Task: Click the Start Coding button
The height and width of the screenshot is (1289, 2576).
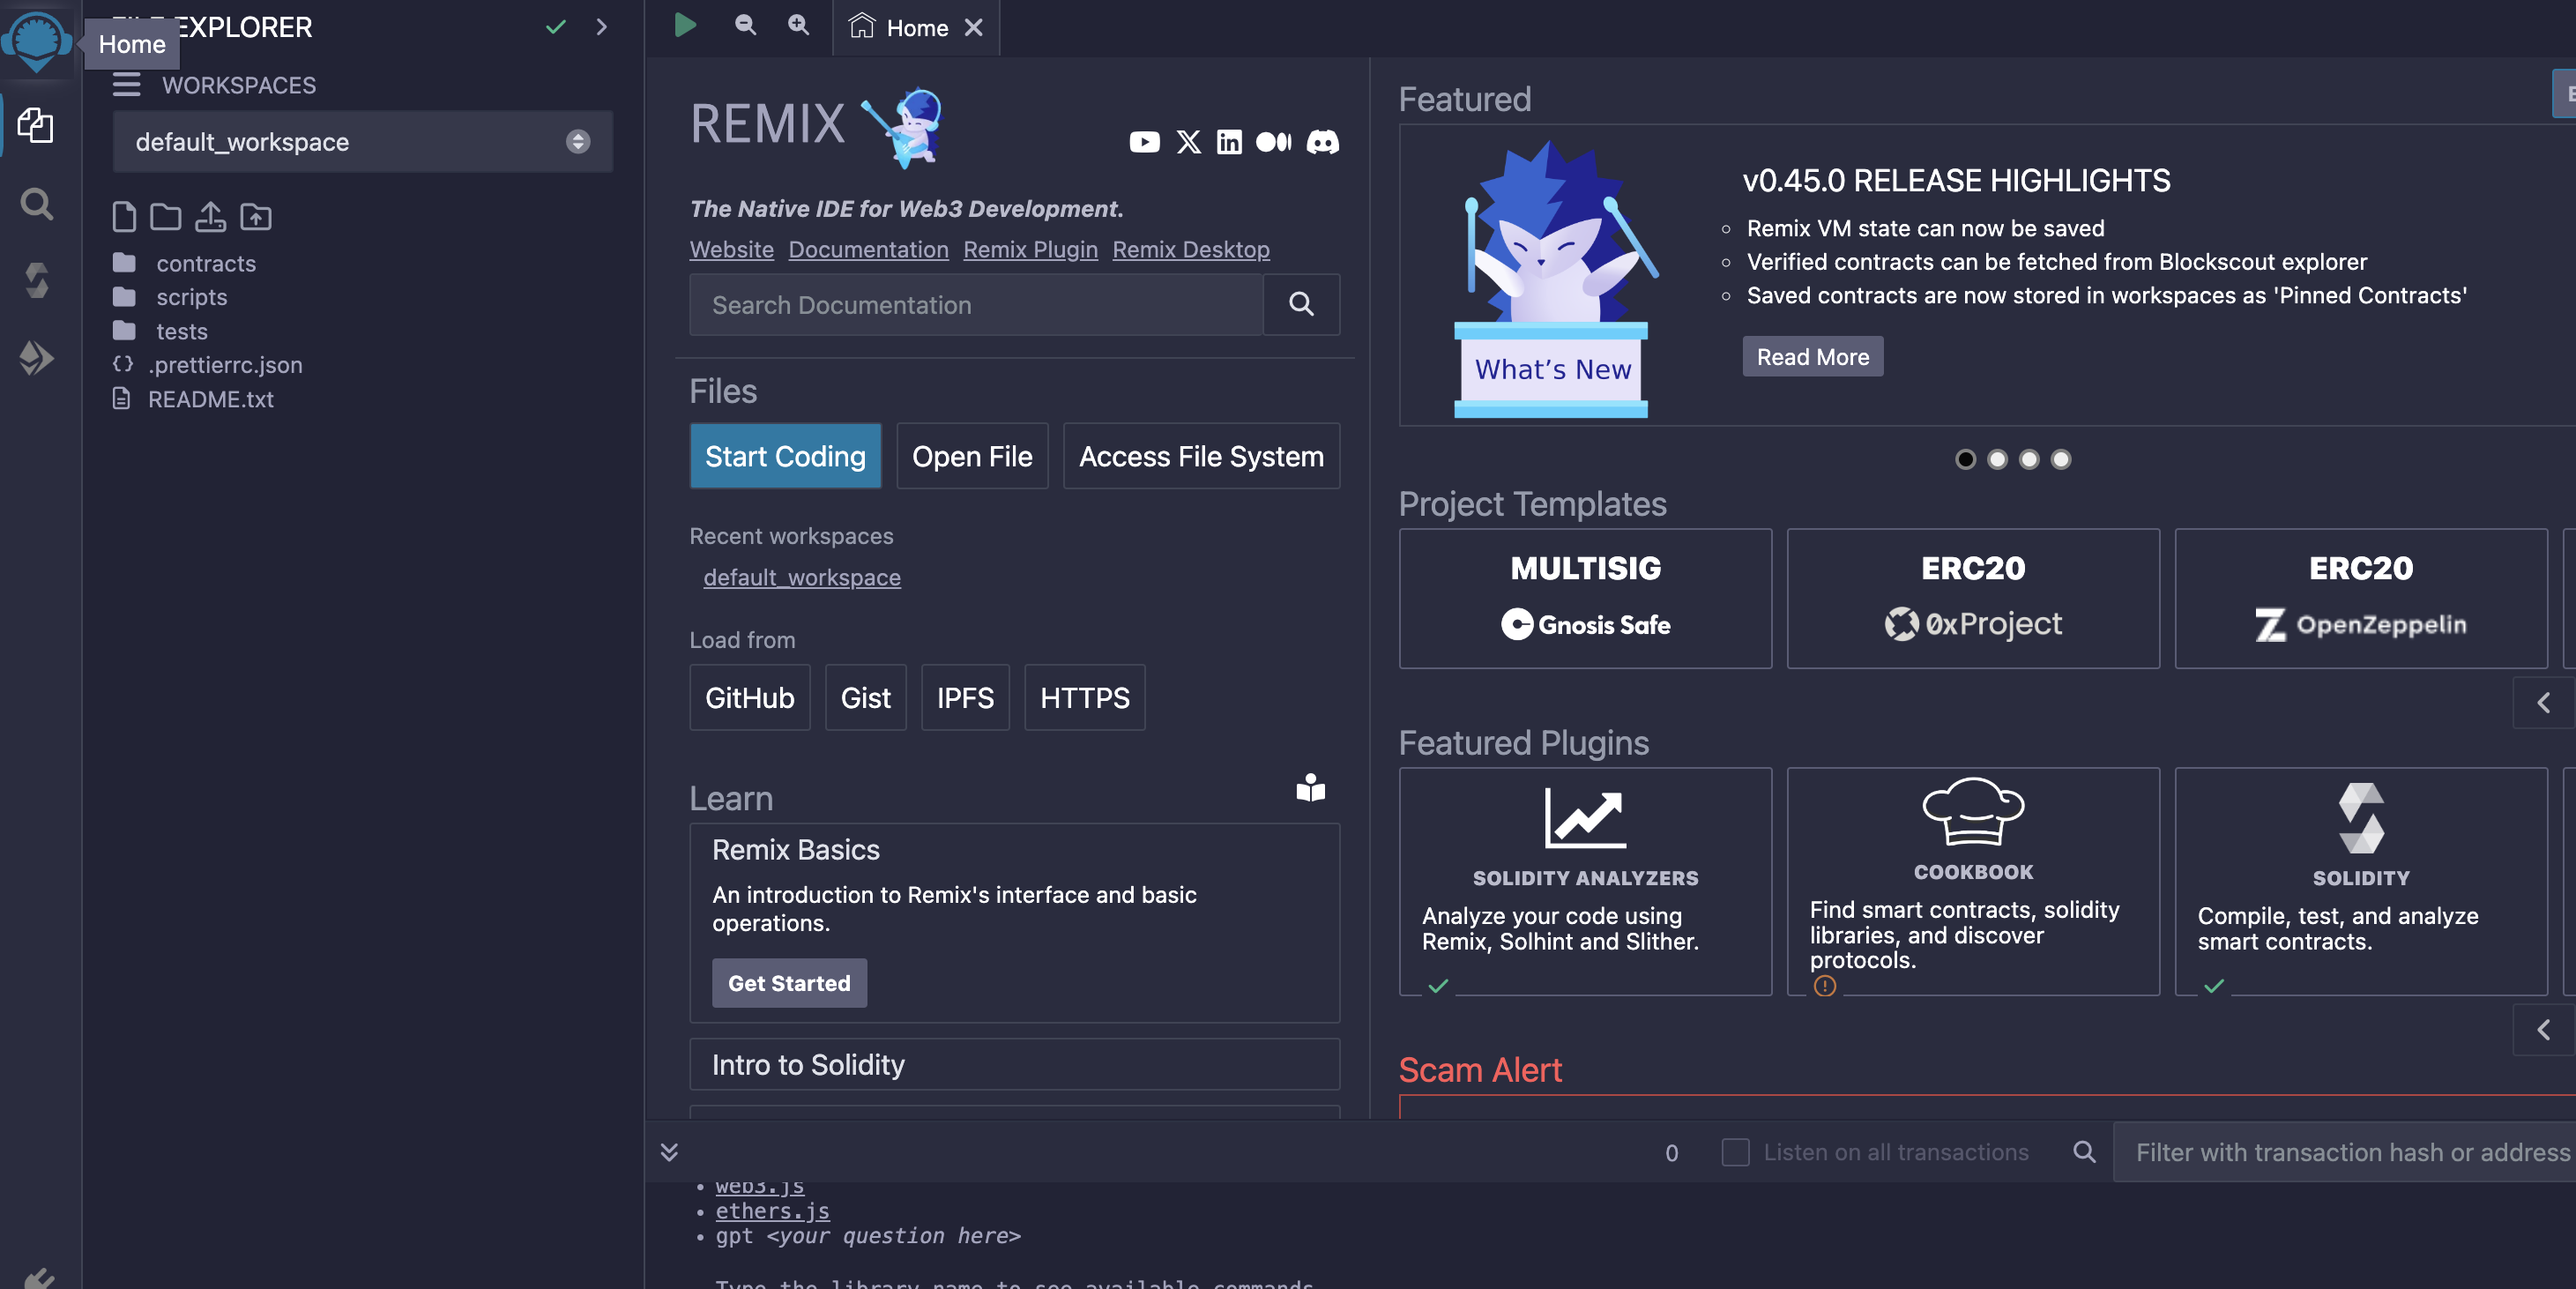Action: [x=785, y=456]
